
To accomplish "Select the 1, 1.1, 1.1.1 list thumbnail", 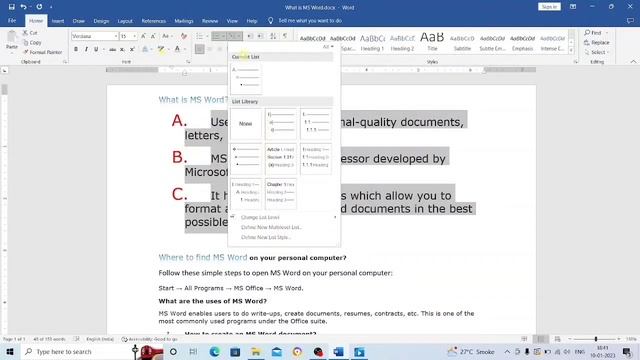I will click(316, 124).
